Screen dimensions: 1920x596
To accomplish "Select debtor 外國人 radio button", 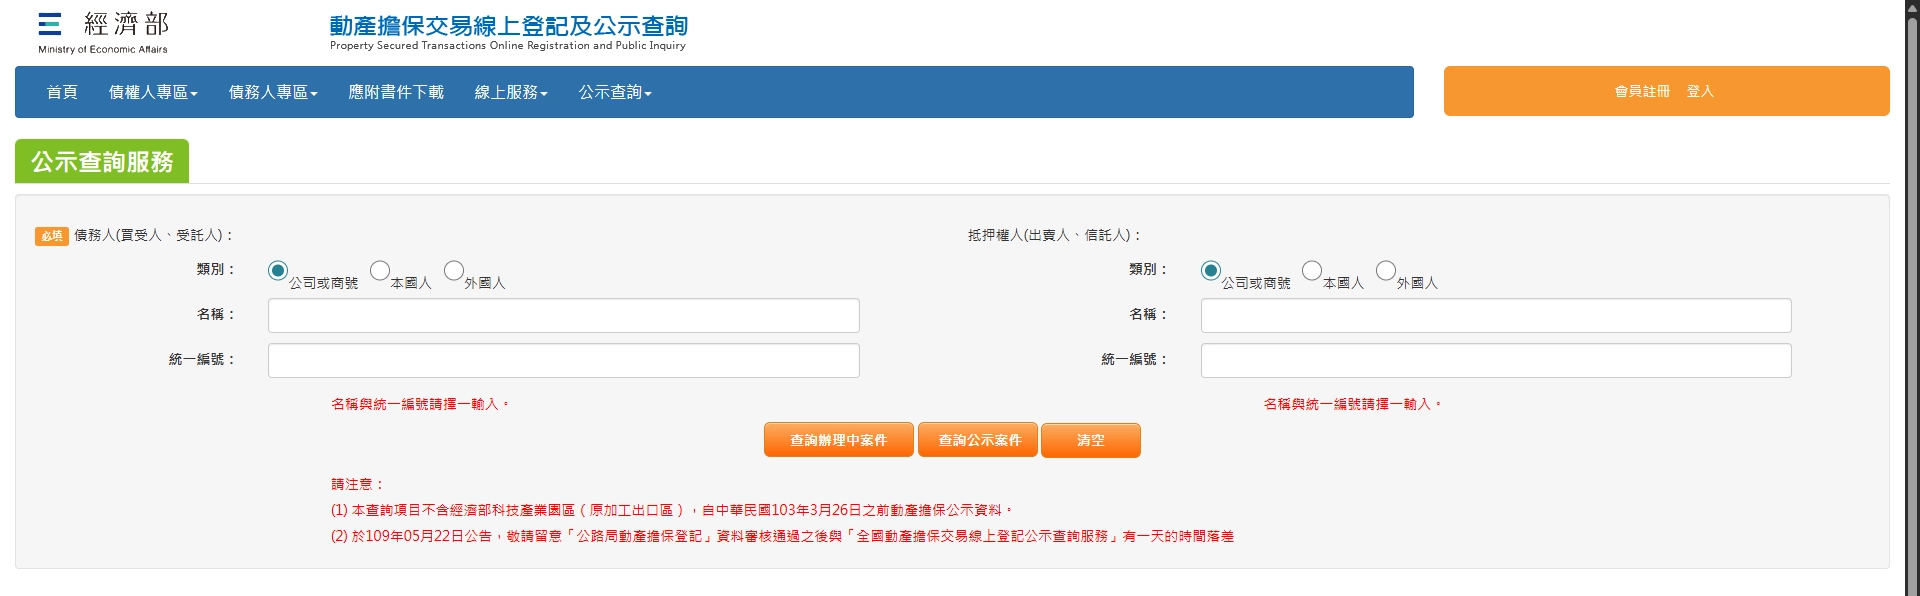I will coord(454,271).
